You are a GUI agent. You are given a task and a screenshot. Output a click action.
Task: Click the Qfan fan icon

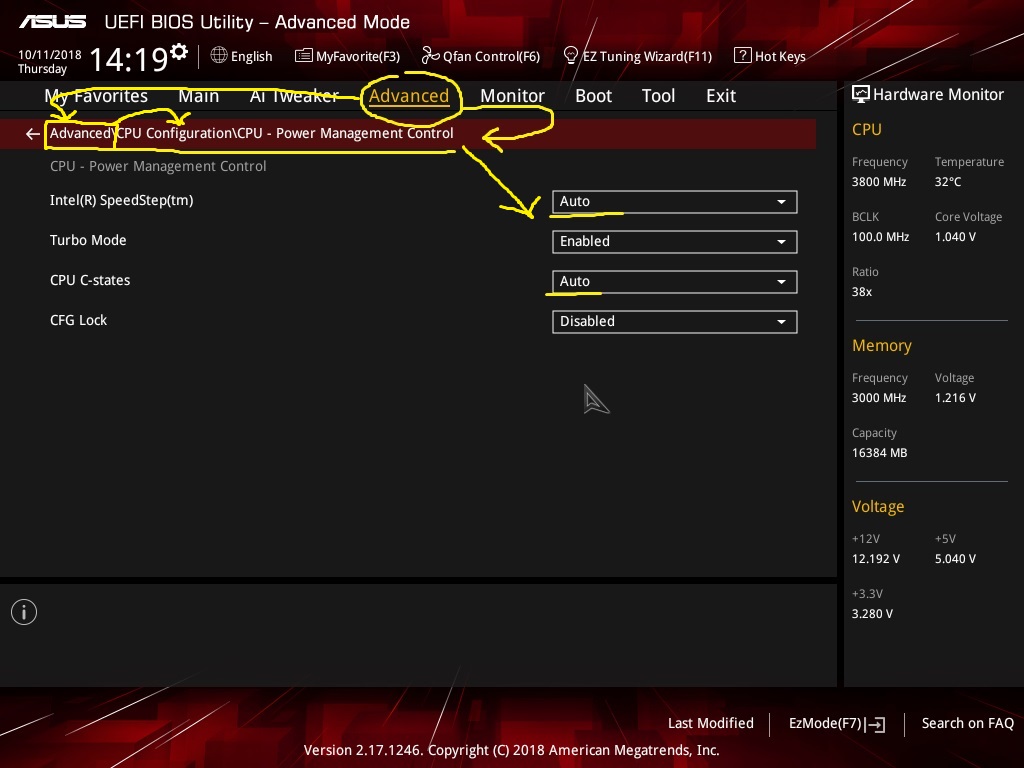(430, 56)
